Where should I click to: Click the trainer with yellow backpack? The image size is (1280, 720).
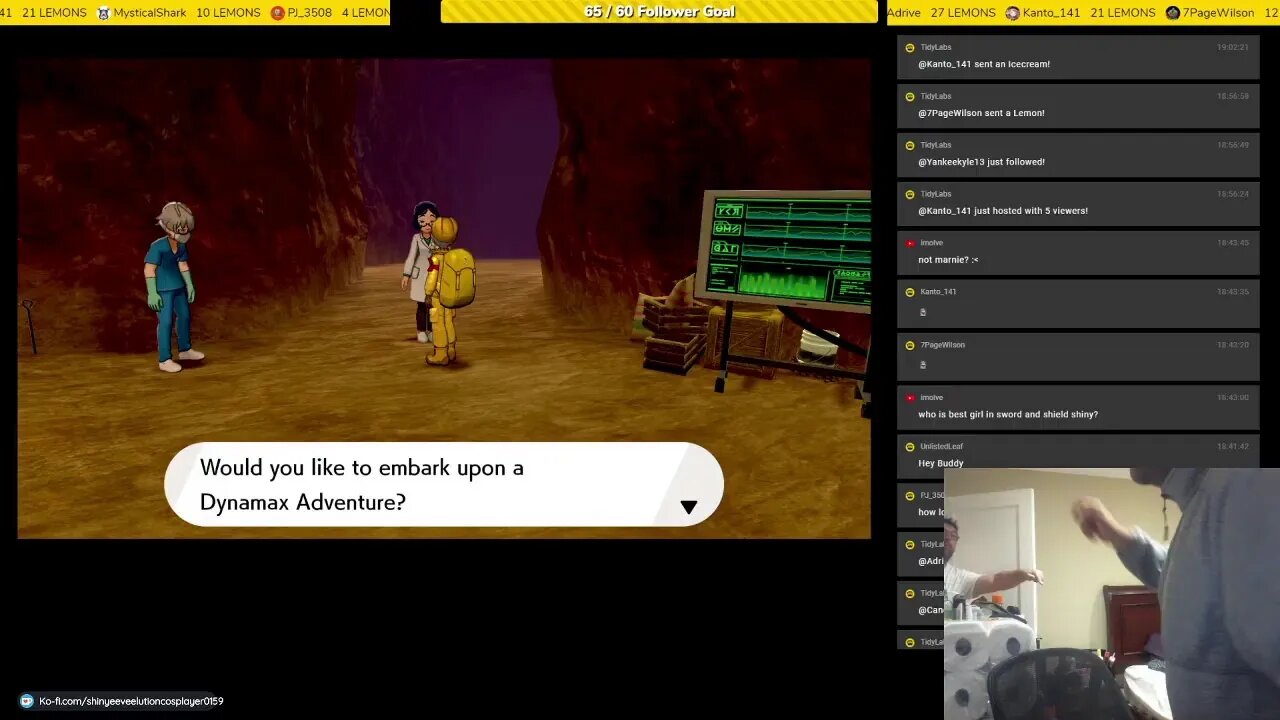[x=448, y=290]
